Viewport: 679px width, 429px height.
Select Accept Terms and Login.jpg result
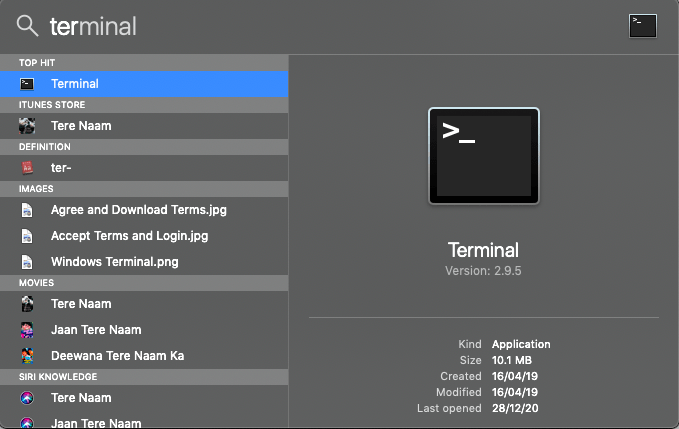click(129, 236)
